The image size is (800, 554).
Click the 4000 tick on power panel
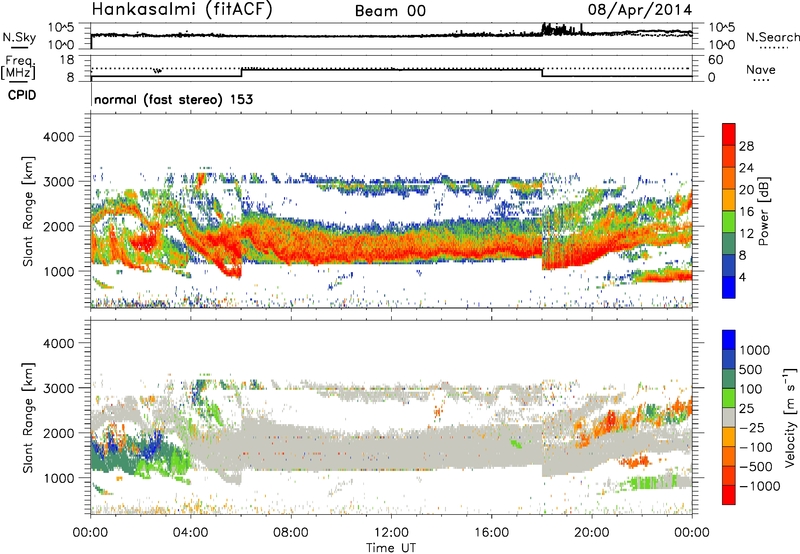58,137
